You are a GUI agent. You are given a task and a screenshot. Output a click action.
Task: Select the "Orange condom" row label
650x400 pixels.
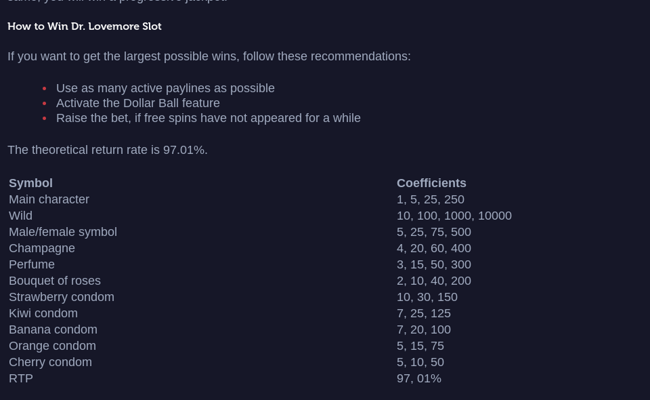coord(52,346)
